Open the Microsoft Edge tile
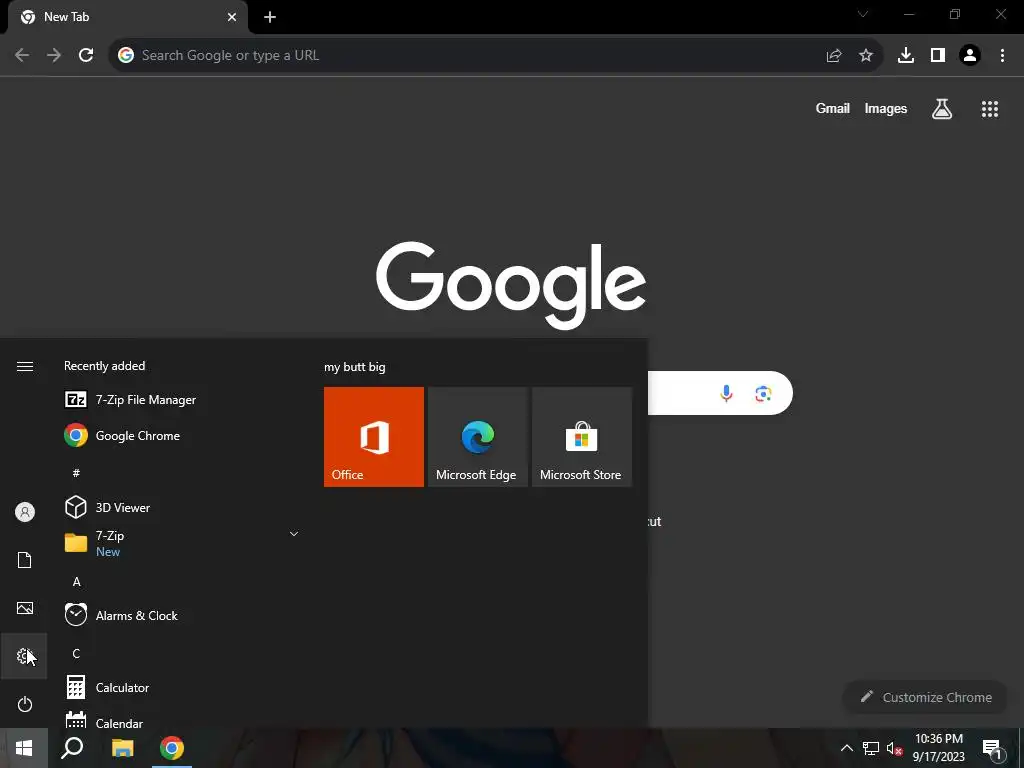This screenshot has width=1024, height=768. coord(477,437)
